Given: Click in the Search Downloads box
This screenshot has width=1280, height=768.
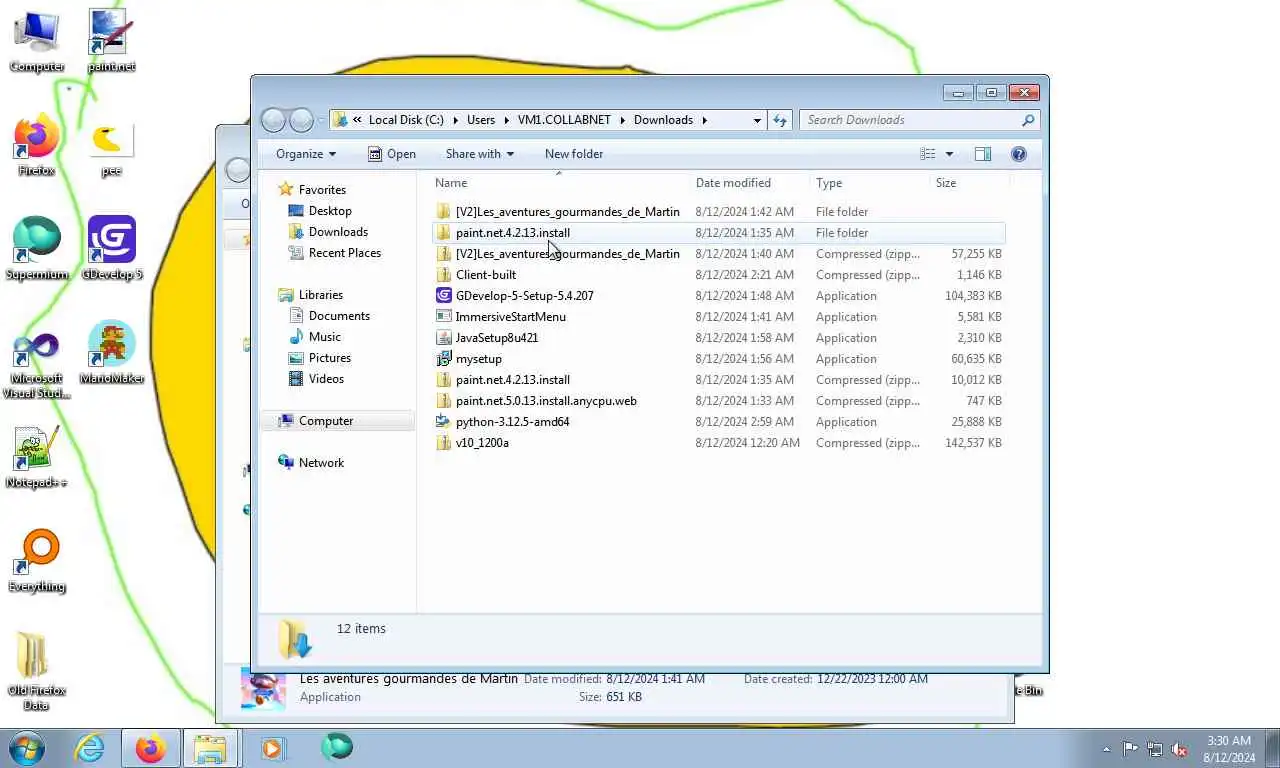Looking at the screenshot, I should (910, 120).
